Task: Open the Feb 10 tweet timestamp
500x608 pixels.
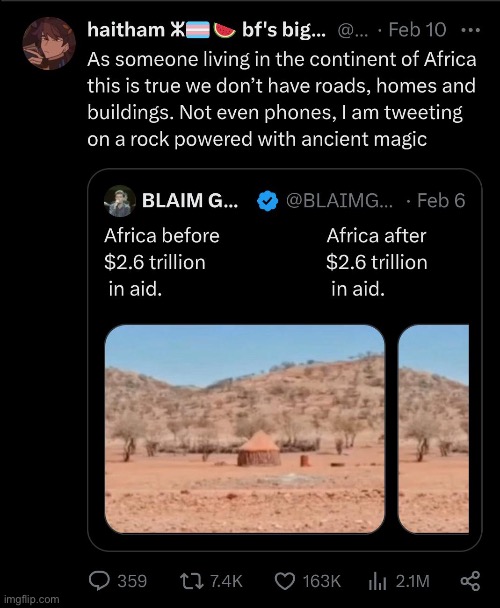Action: point(417,29)
